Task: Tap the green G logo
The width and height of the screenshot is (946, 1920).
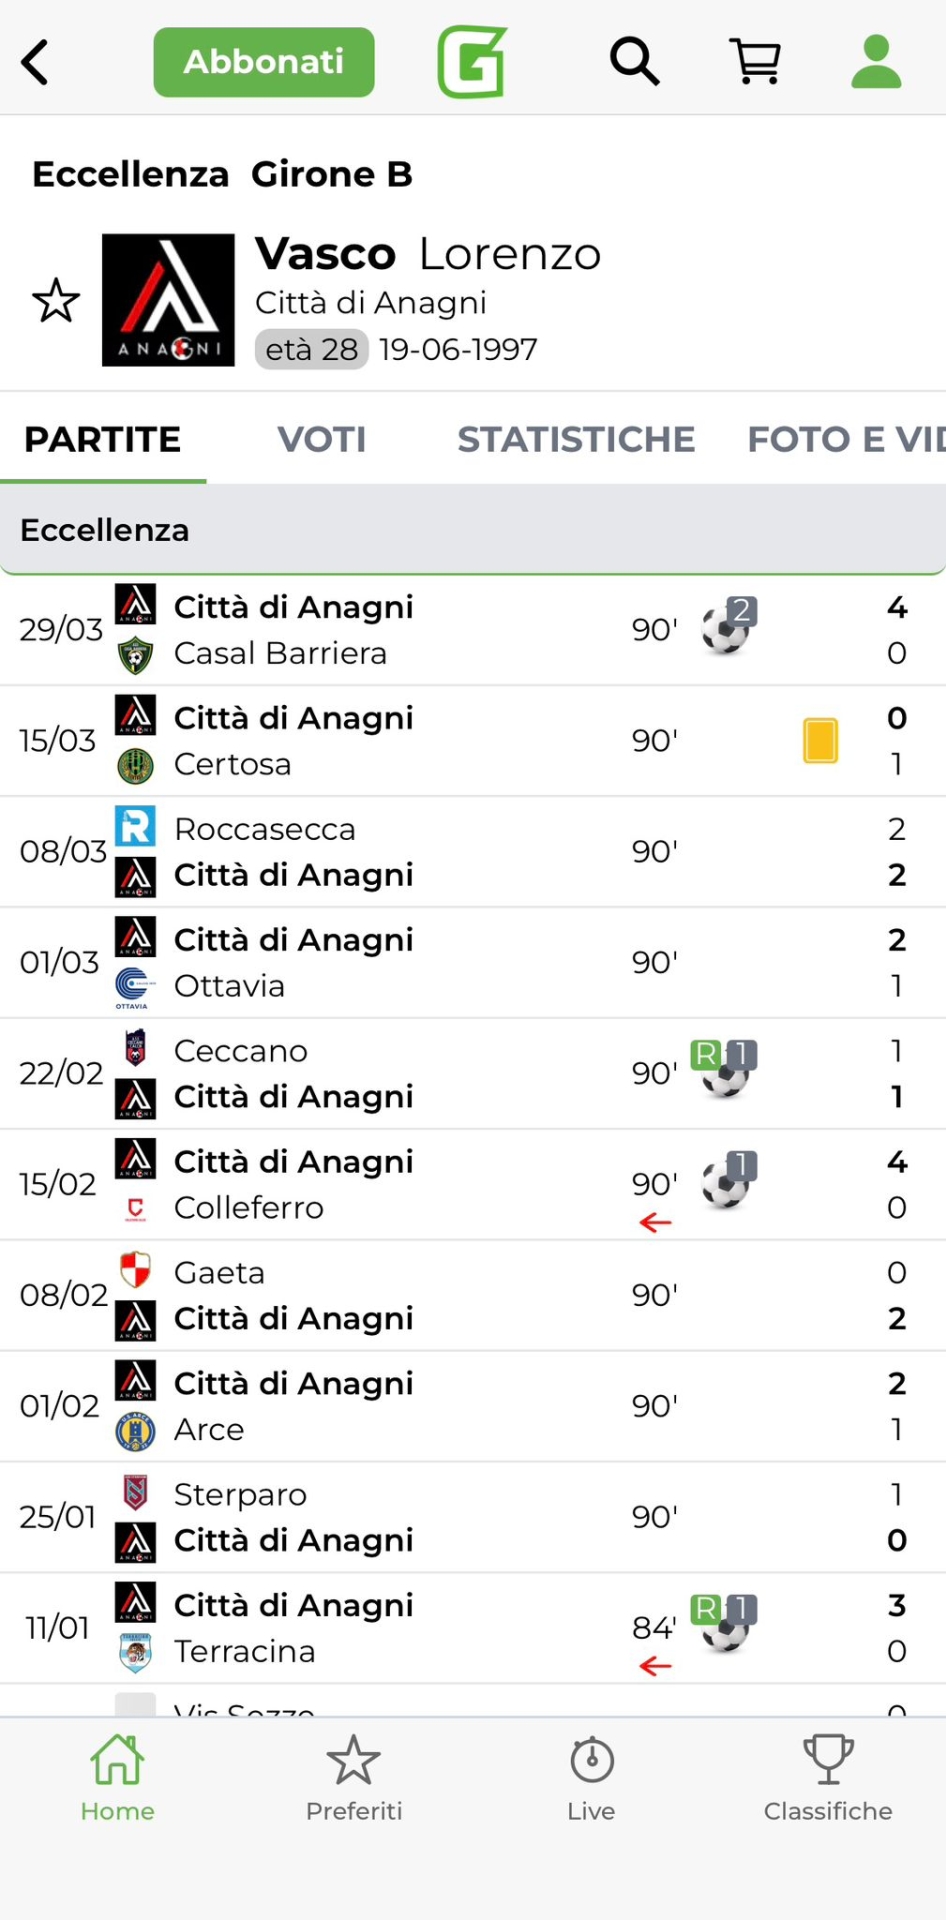Action: [x=472, y=62]
